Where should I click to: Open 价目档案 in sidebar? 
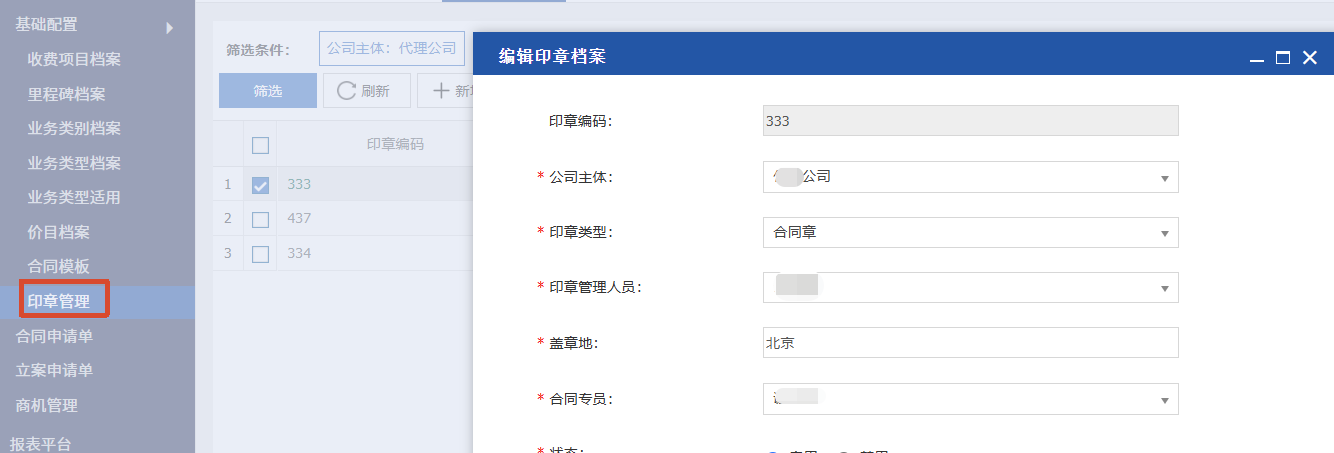click(58, 232)
